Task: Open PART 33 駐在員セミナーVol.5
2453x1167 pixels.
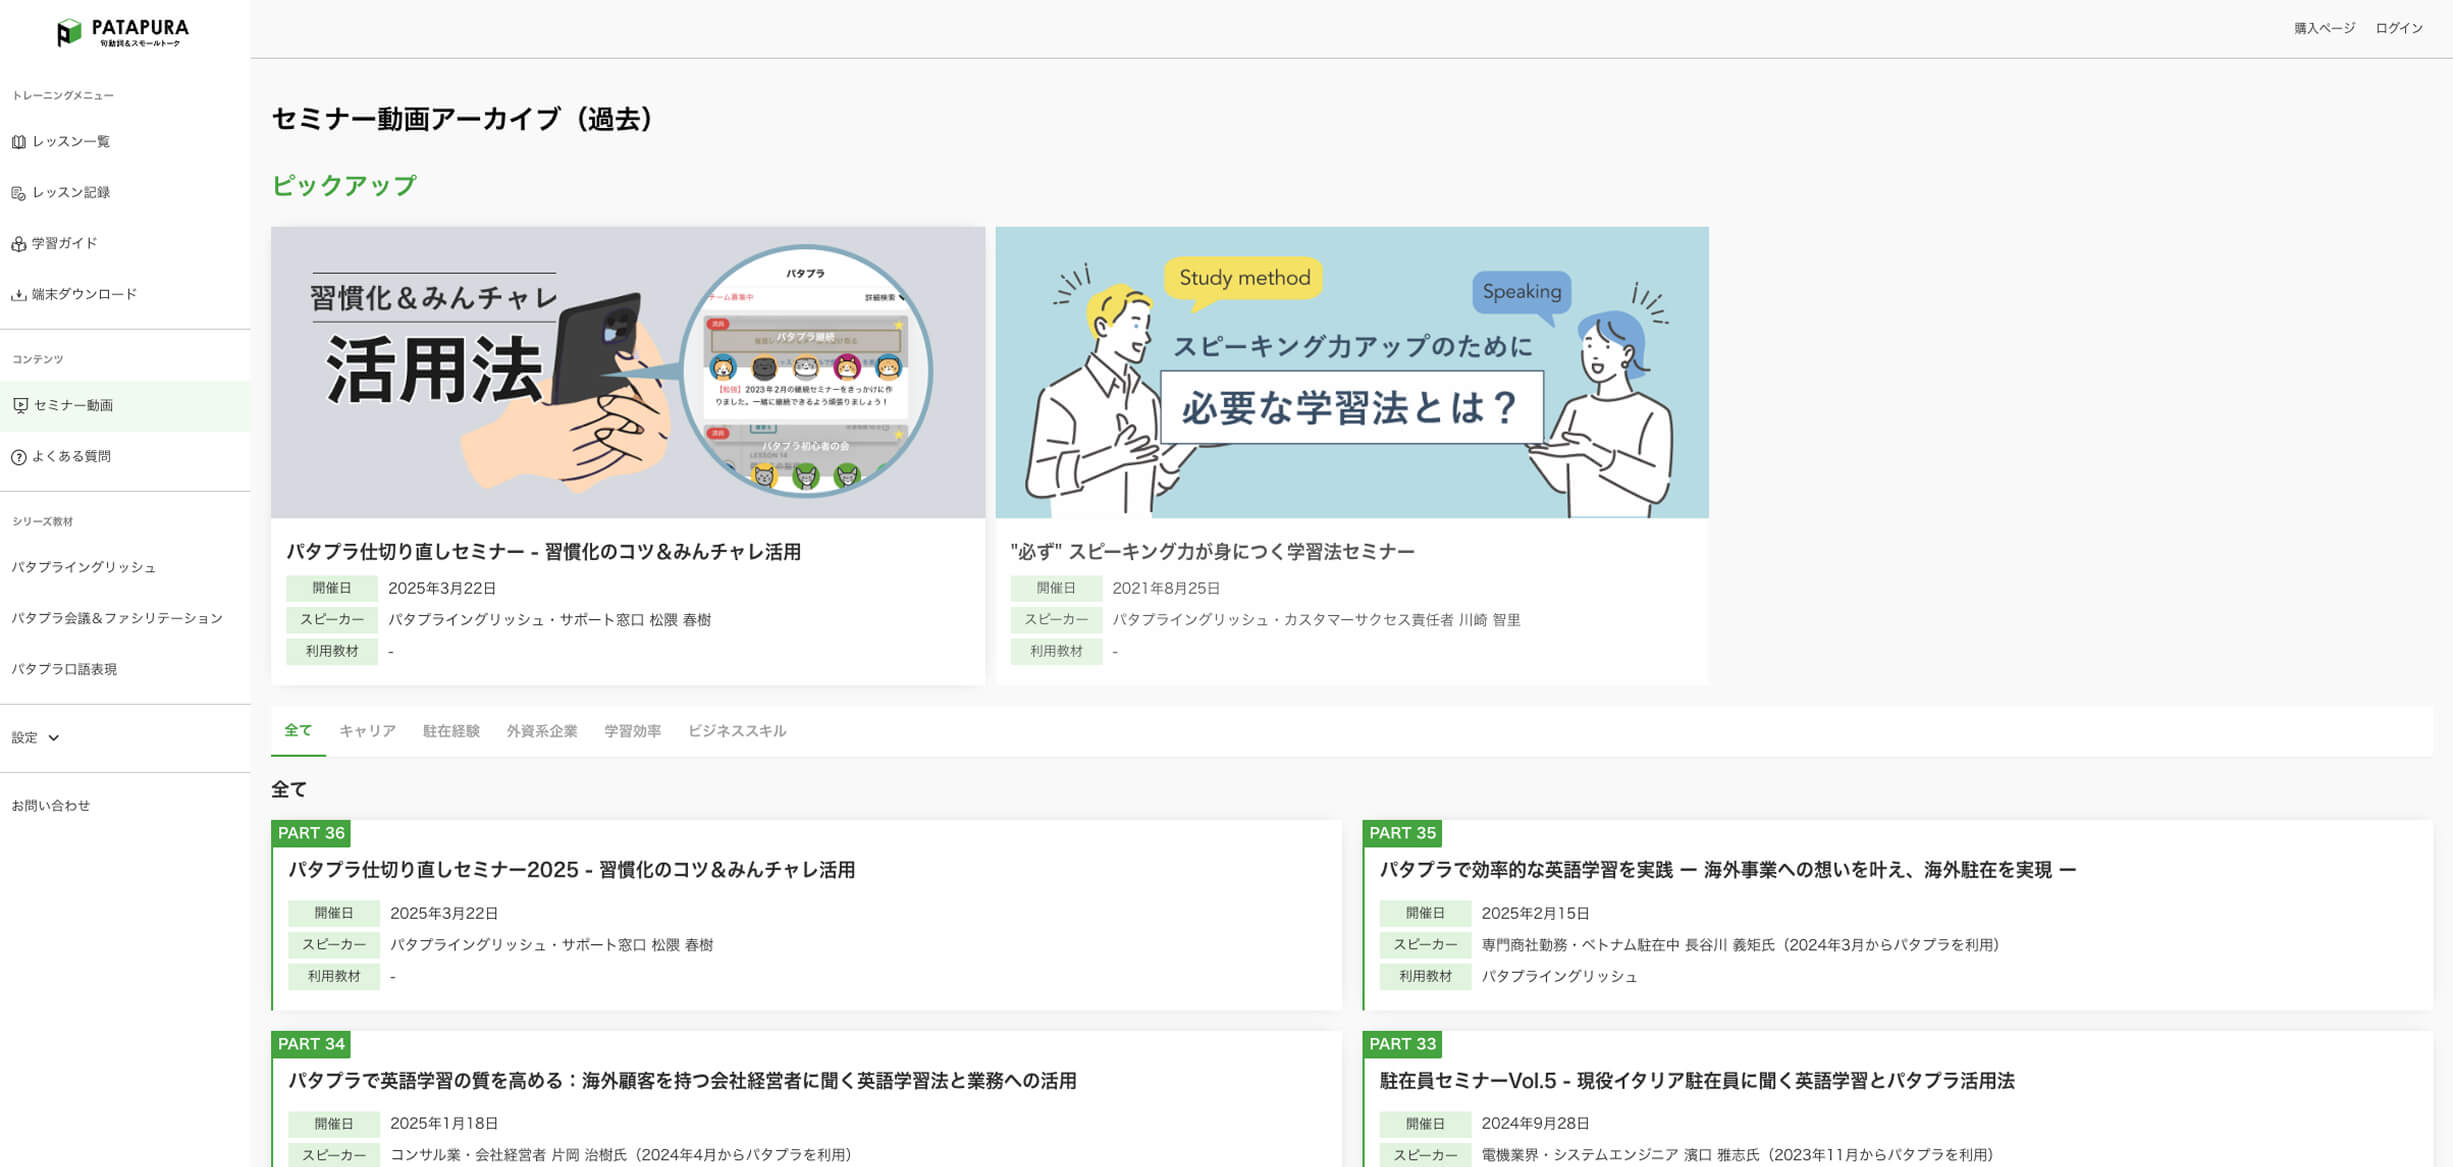Action: click(x=1697, y=1081)
